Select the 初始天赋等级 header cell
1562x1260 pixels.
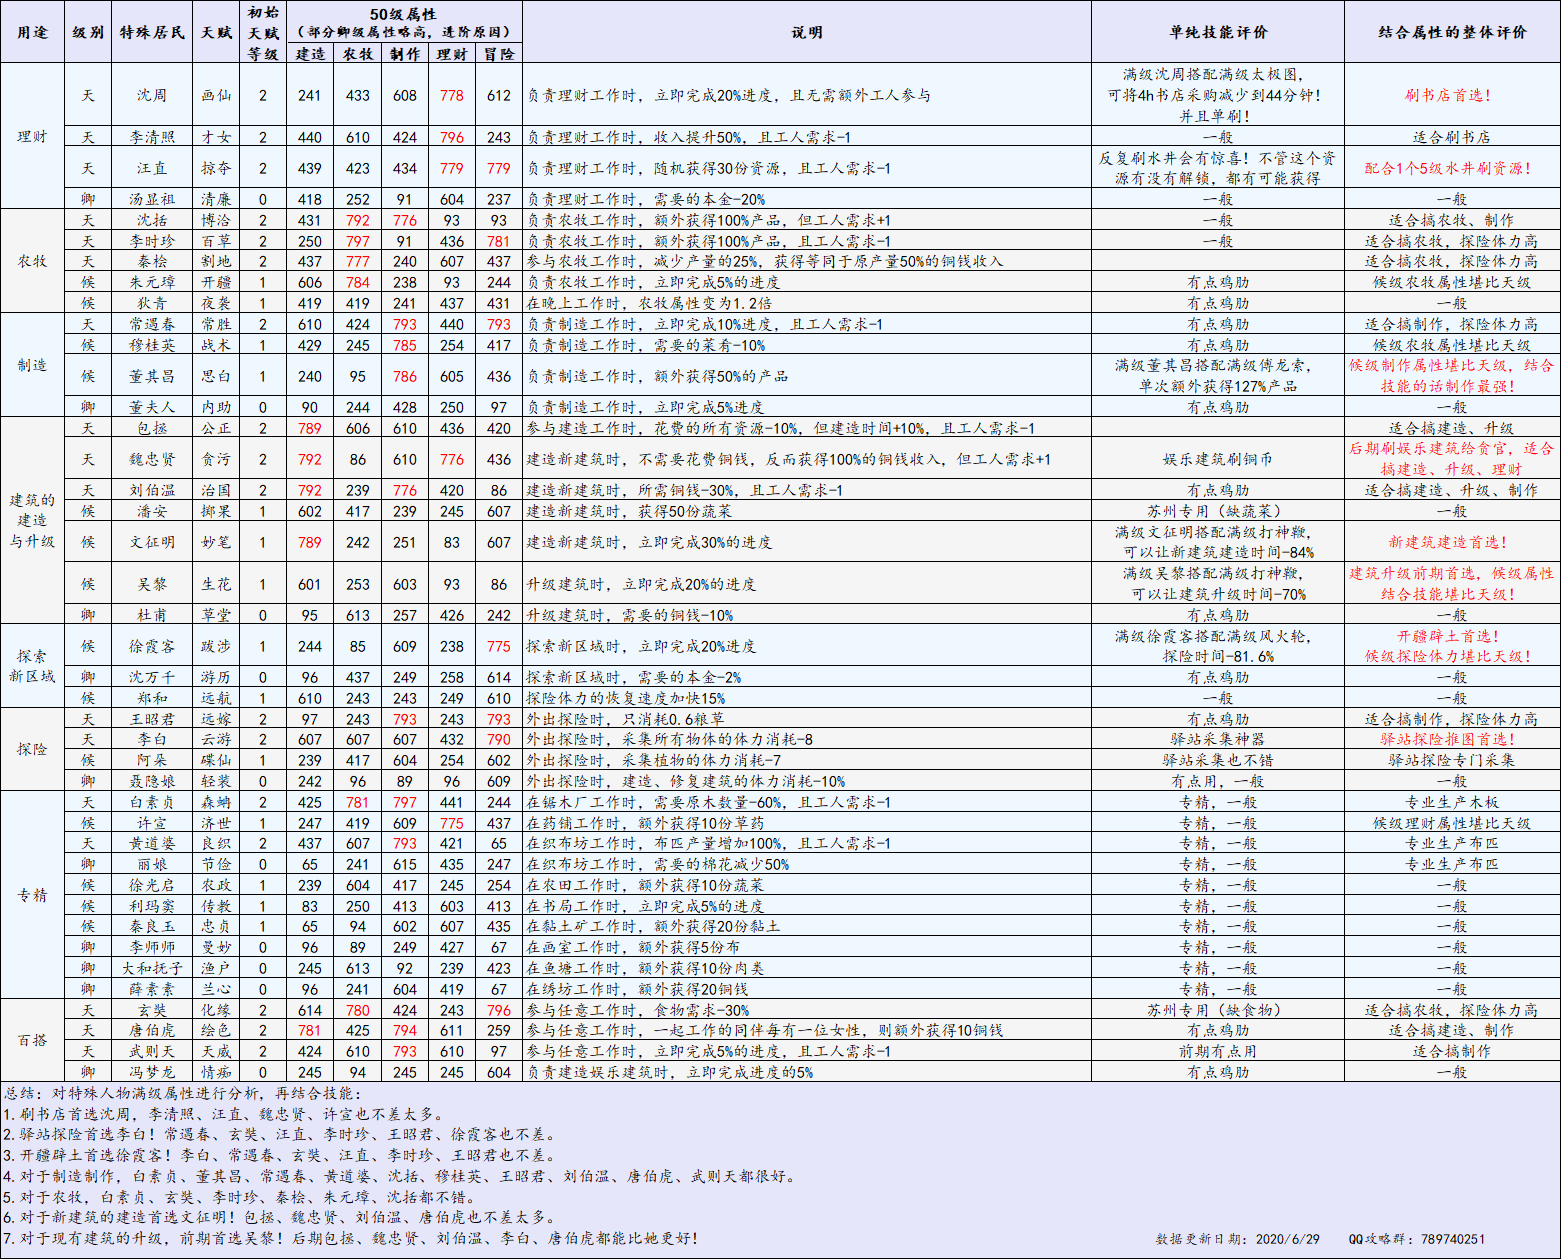(264, 32)
